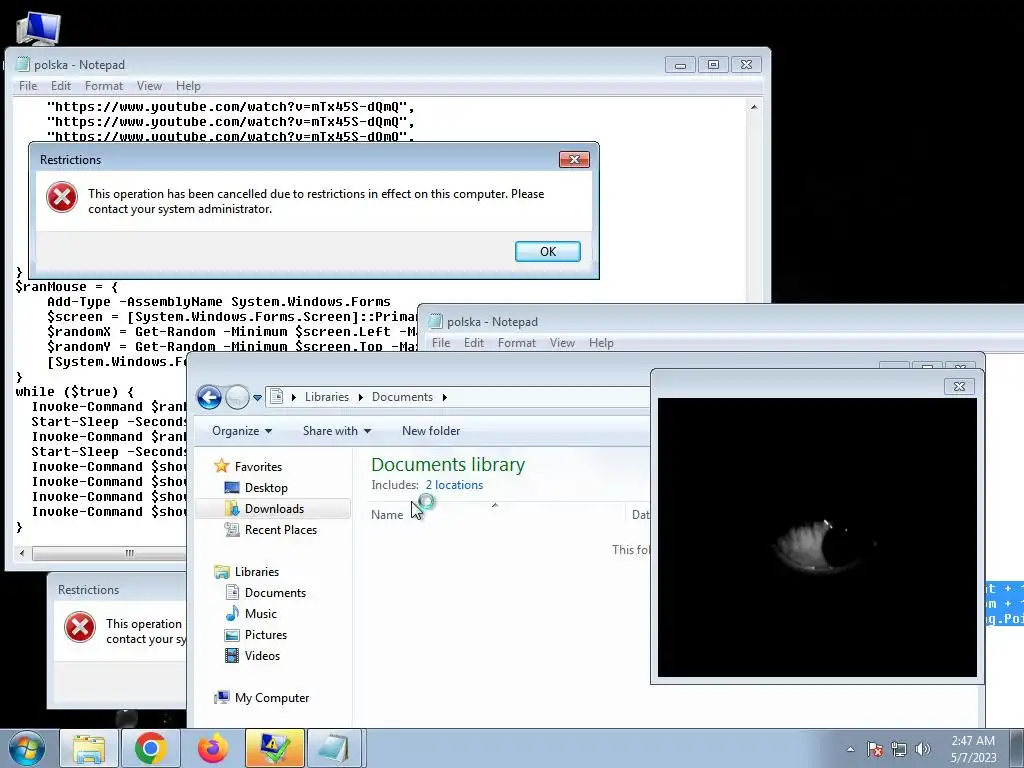Maximize the back polska Notepad window
This screenshot has width=1024, height=768.
click(x=713, y=65)
